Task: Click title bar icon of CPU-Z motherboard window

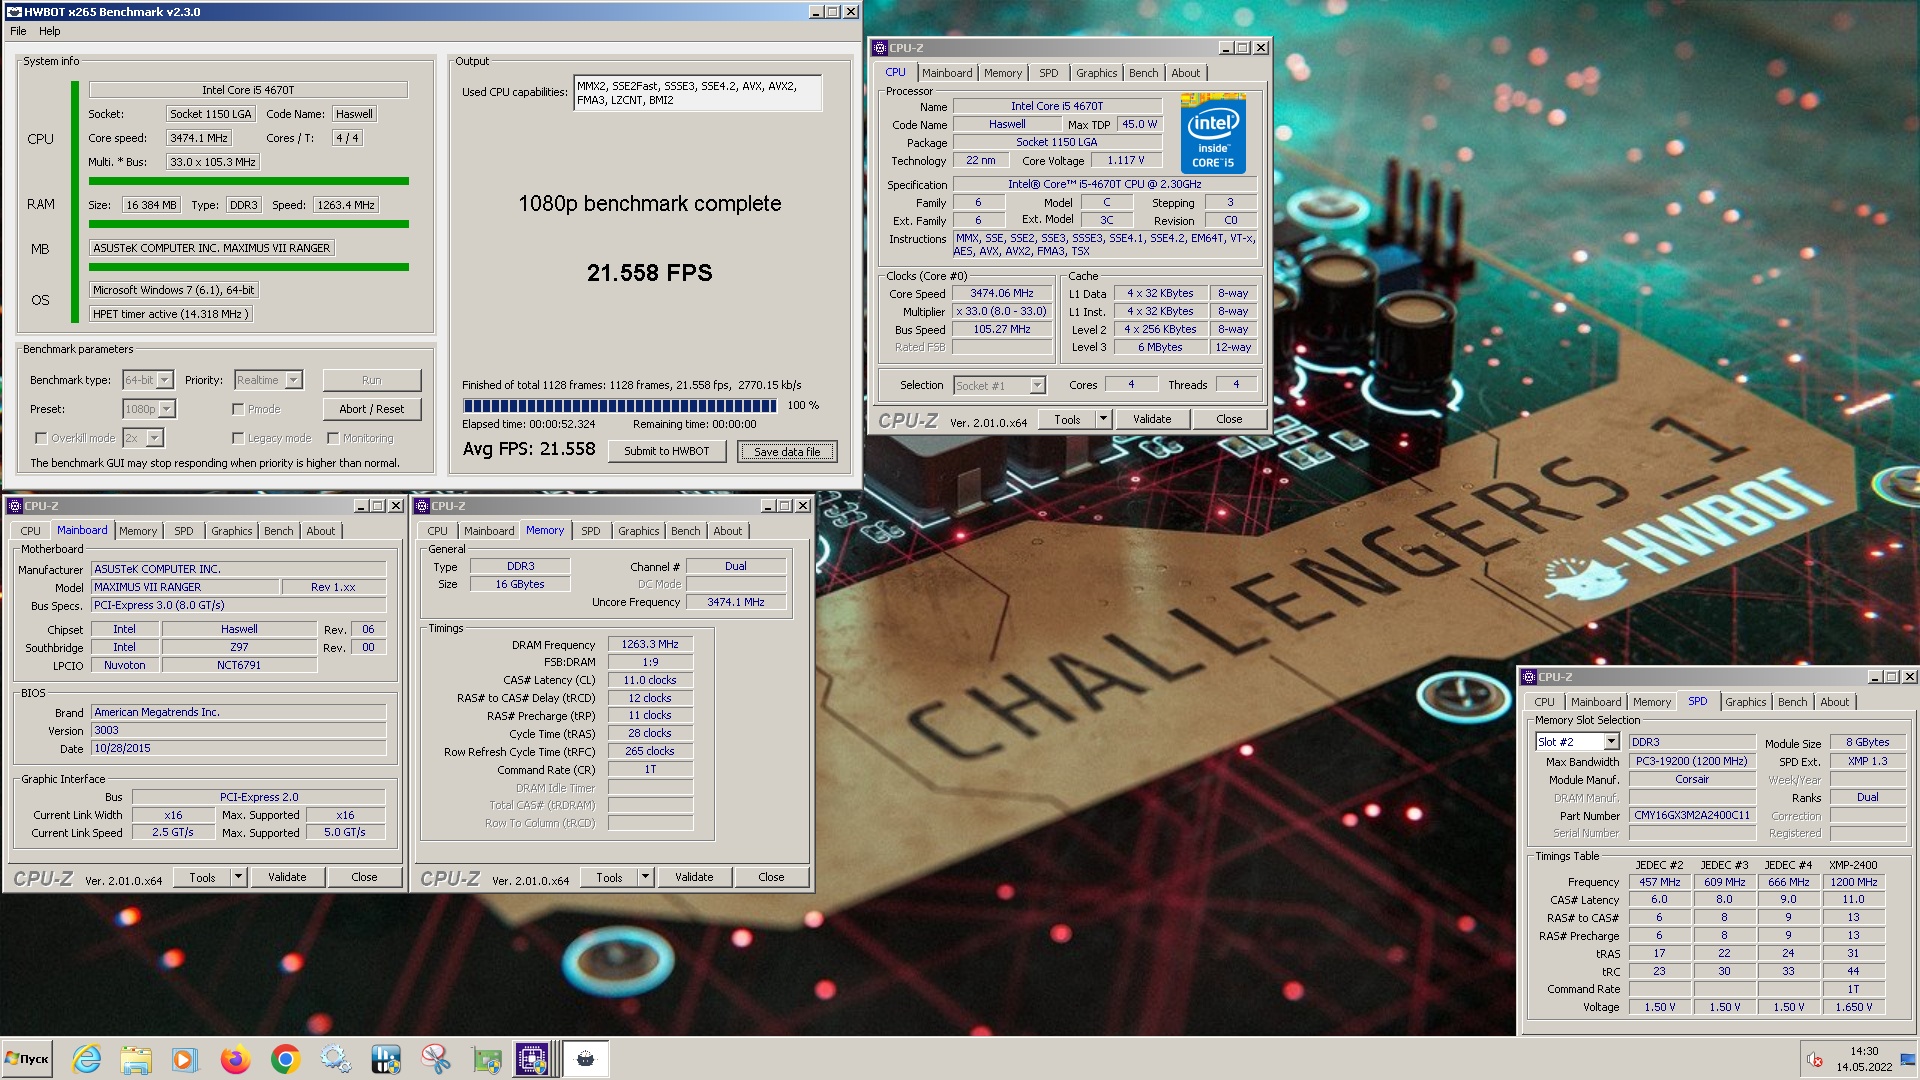Action: tap(15, 506)
